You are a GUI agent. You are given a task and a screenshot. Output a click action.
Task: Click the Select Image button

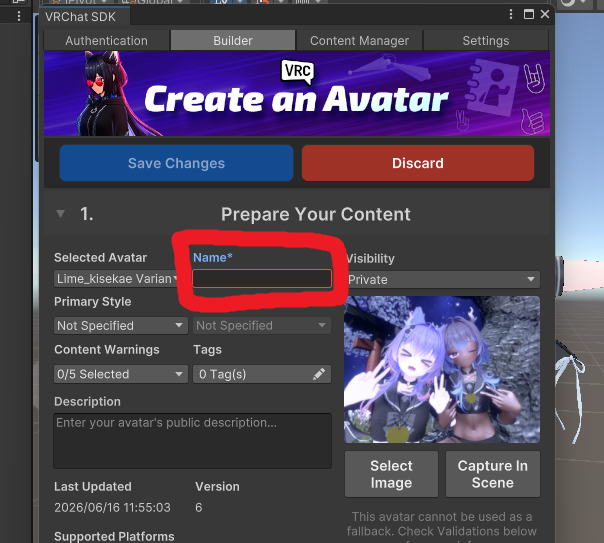pyautogui.click(x=391, y=474)
